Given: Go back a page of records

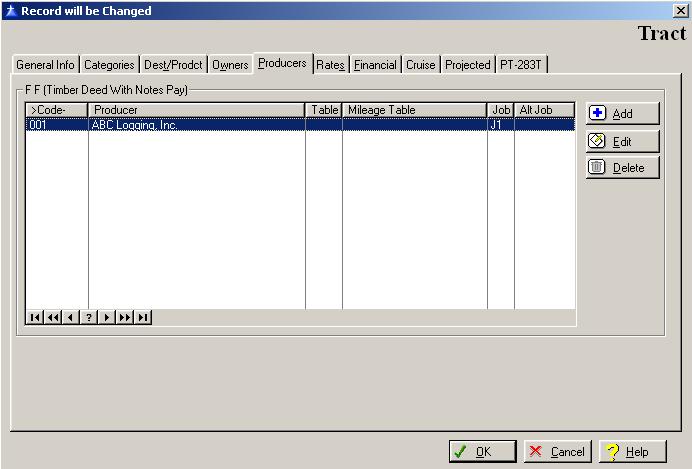Looking at the screenshot, I should (53, 317).
